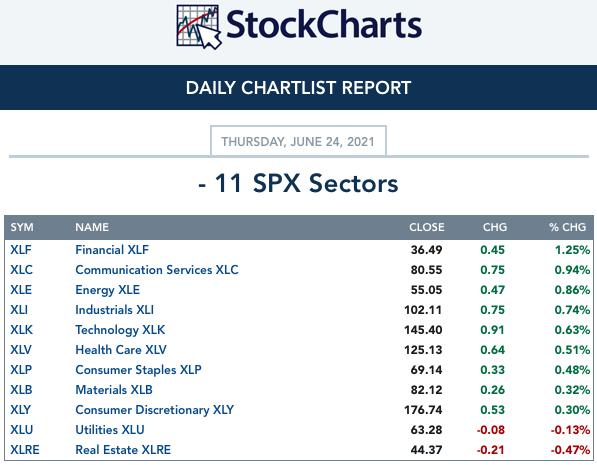
Task: Click the StockCharts logo icon
Action: click(199, 26)
